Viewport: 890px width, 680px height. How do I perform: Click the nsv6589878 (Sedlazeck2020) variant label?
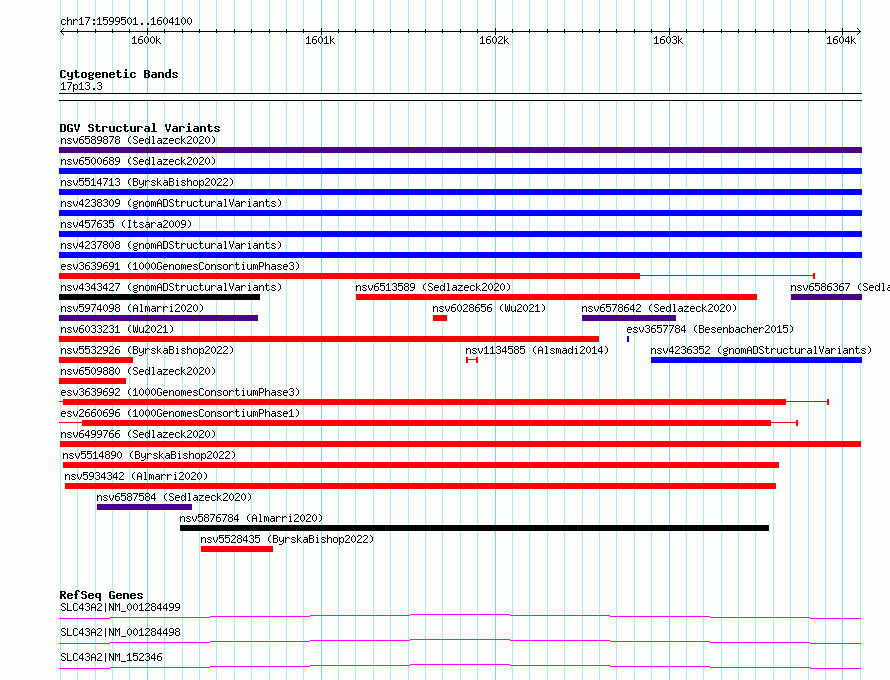click(138, 140)
